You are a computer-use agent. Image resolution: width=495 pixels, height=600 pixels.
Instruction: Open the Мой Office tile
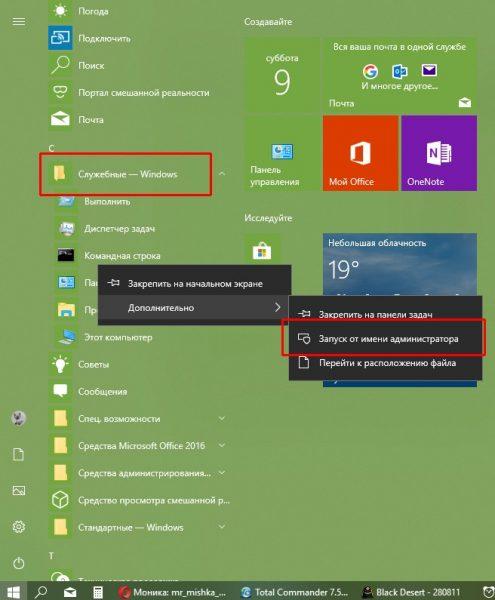coord(360,153)
